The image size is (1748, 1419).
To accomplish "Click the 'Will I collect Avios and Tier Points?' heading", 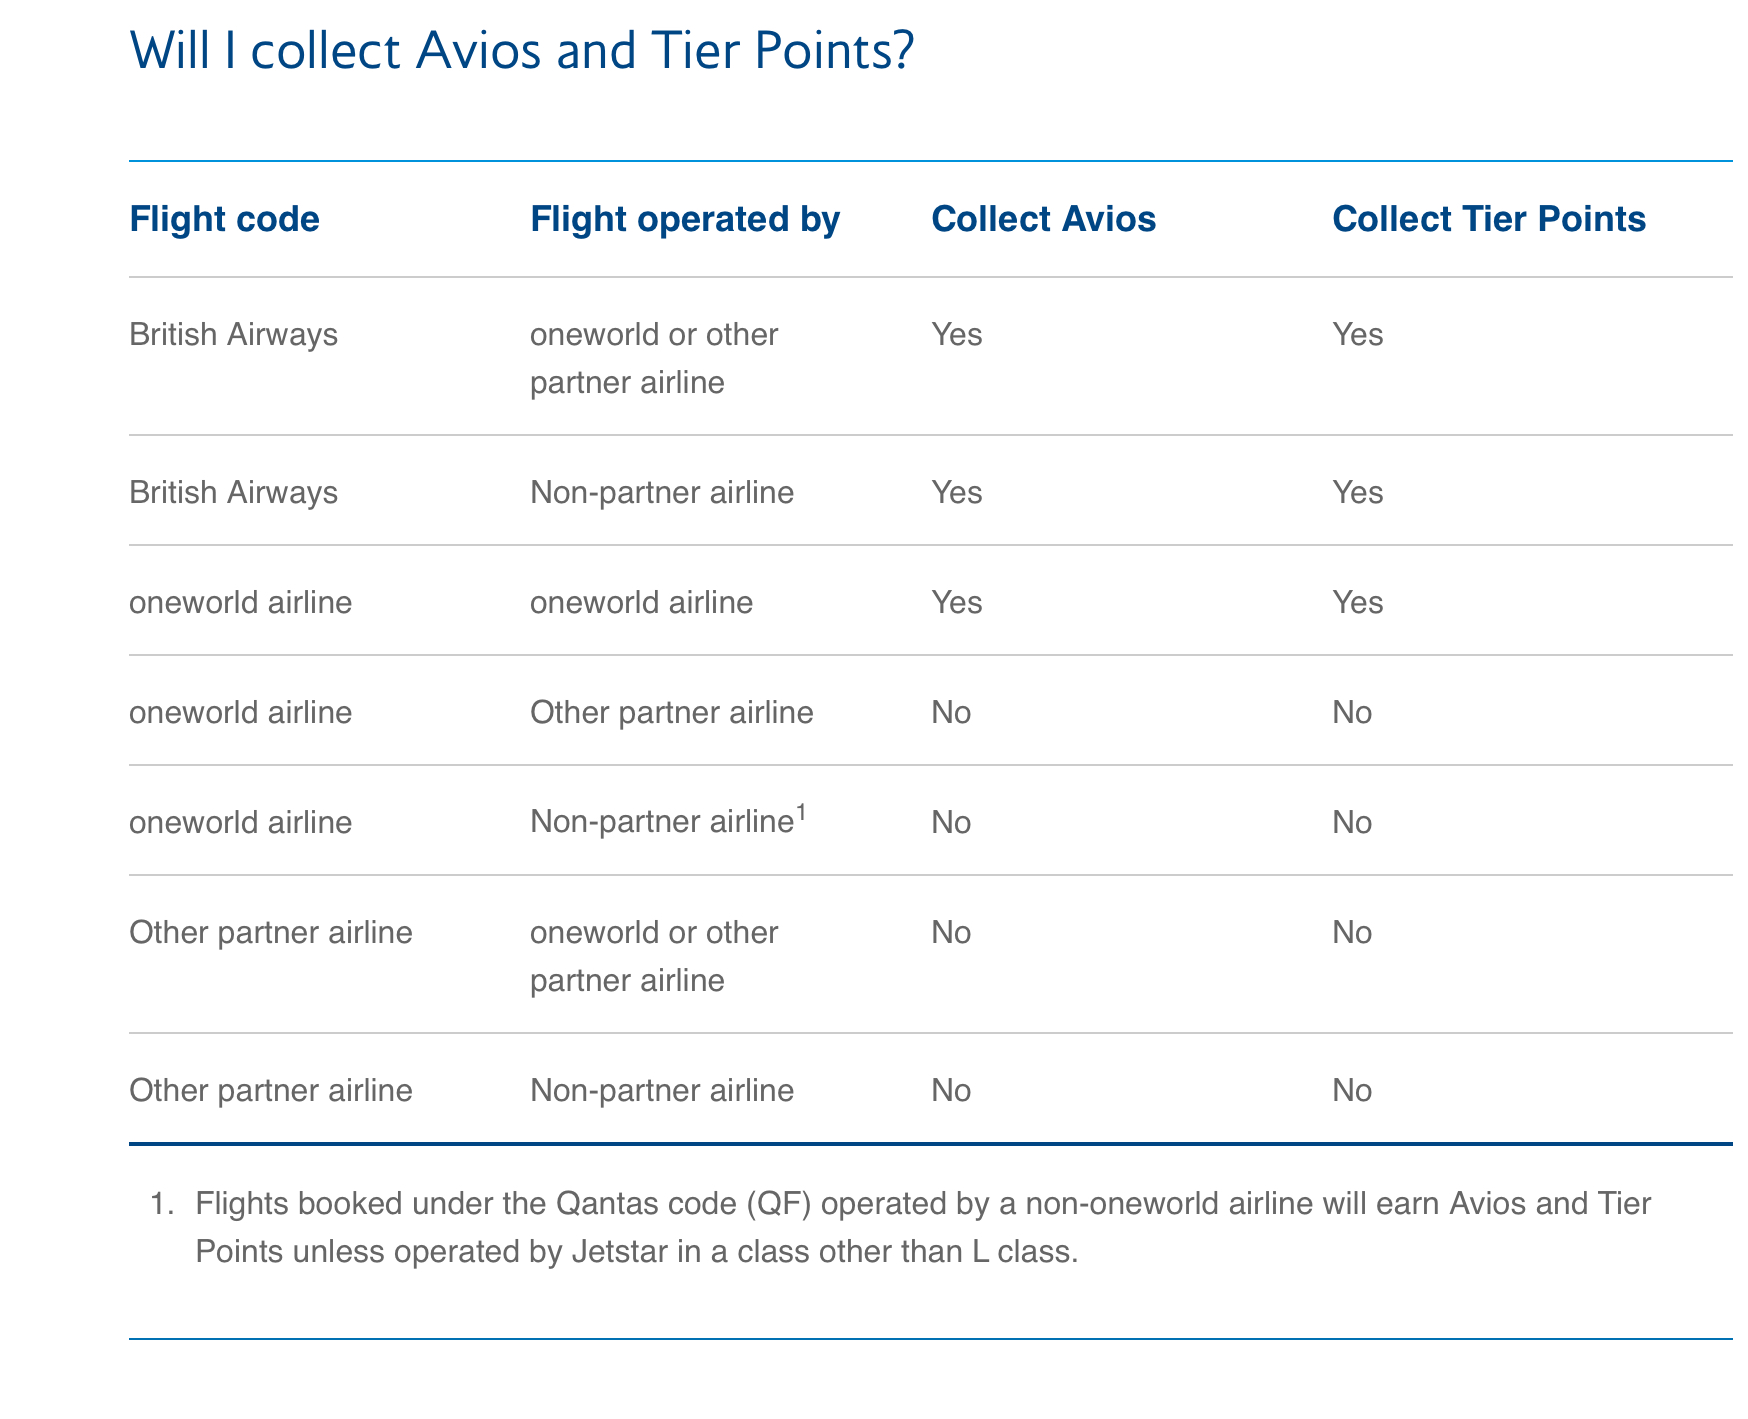I will (522, 52).
